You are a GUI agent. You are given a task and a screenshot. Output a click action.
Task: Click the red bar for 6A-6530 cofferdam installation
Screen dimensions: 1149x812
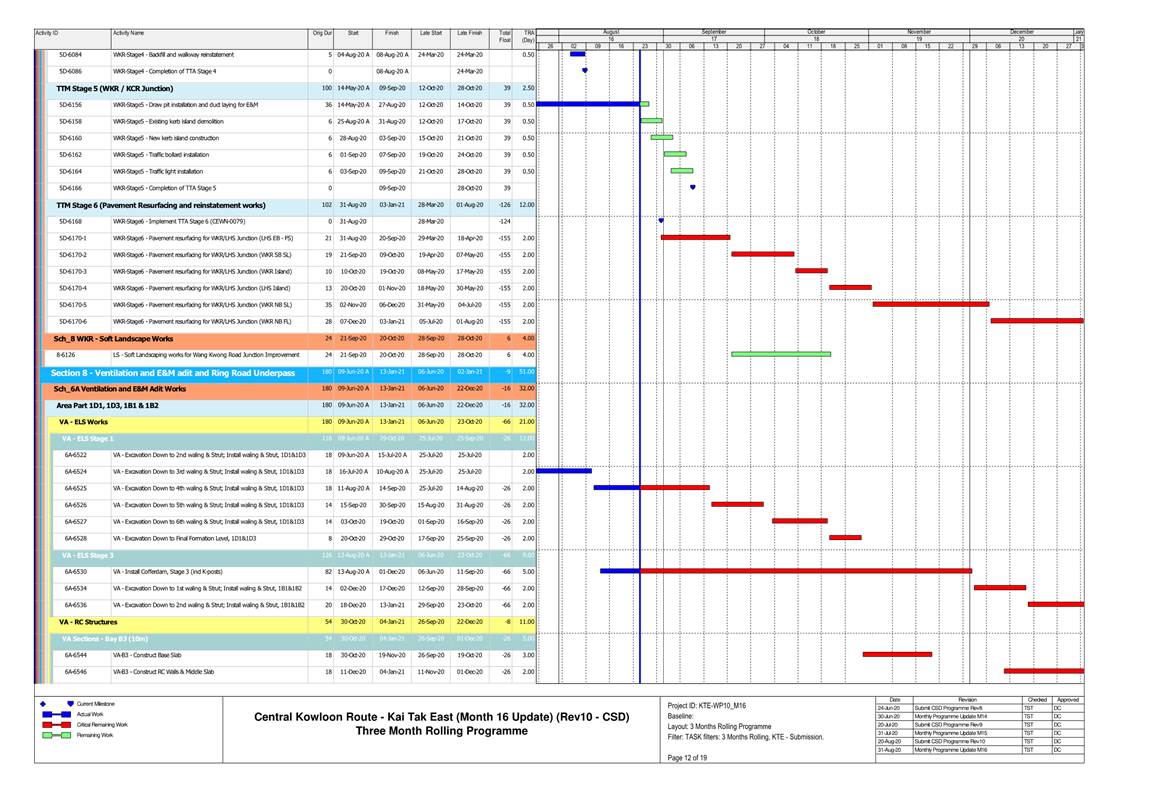click(805, 571)
